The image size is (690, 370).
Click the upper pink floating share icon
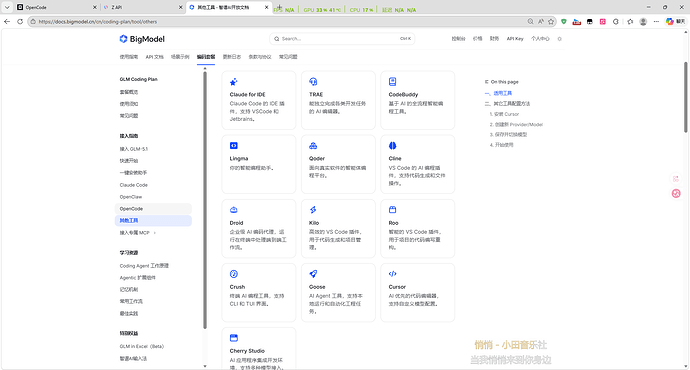(x=676, y=179)
